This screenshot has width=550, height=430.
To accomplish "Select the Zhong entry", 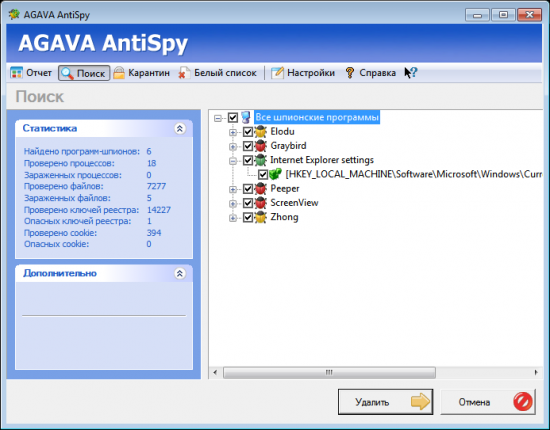I will click(x=284, y=217).
